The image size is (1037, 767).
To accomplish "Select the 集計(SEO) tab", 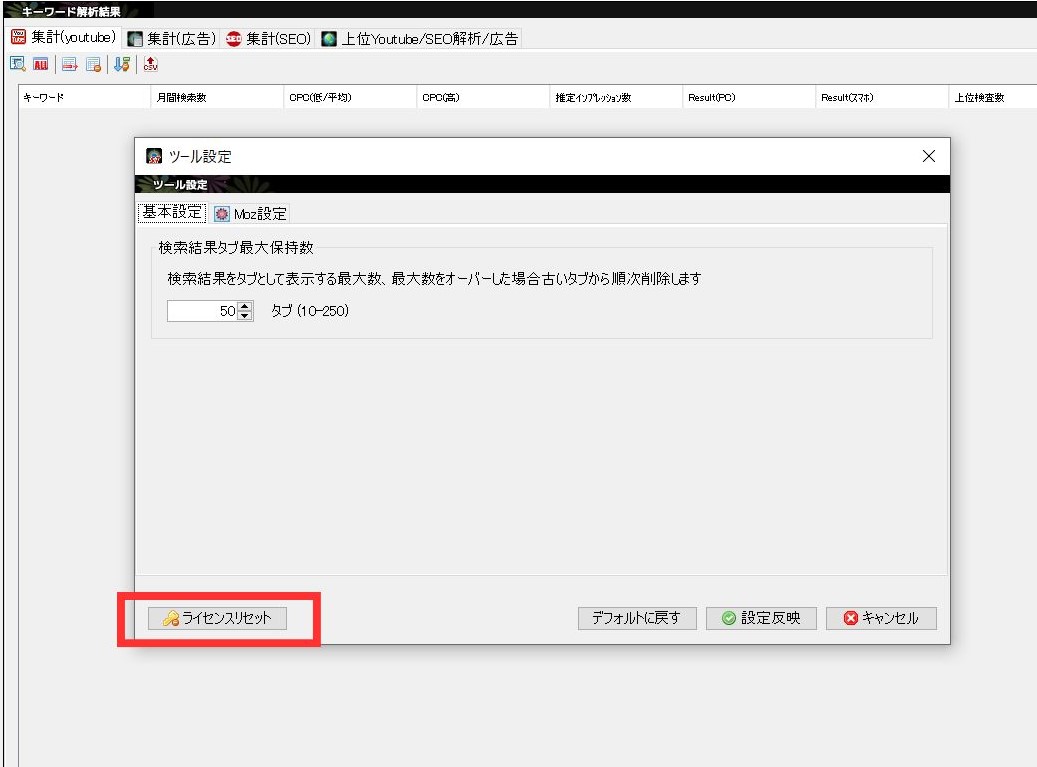I will 269,39.
